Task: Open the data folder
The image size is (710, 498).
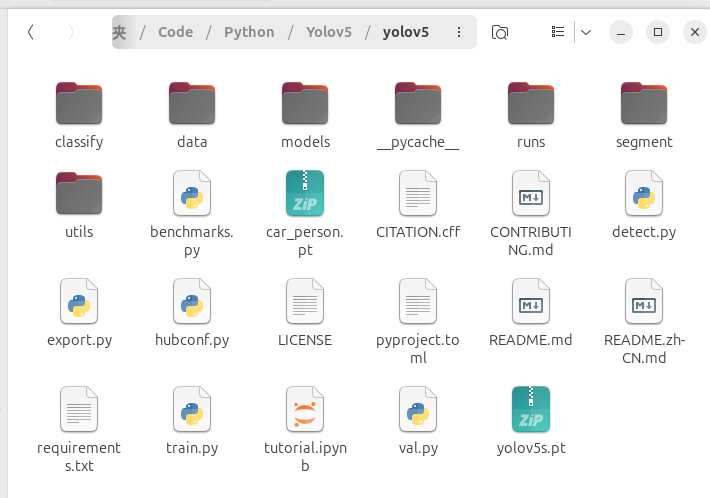Action: click(192, 103)
